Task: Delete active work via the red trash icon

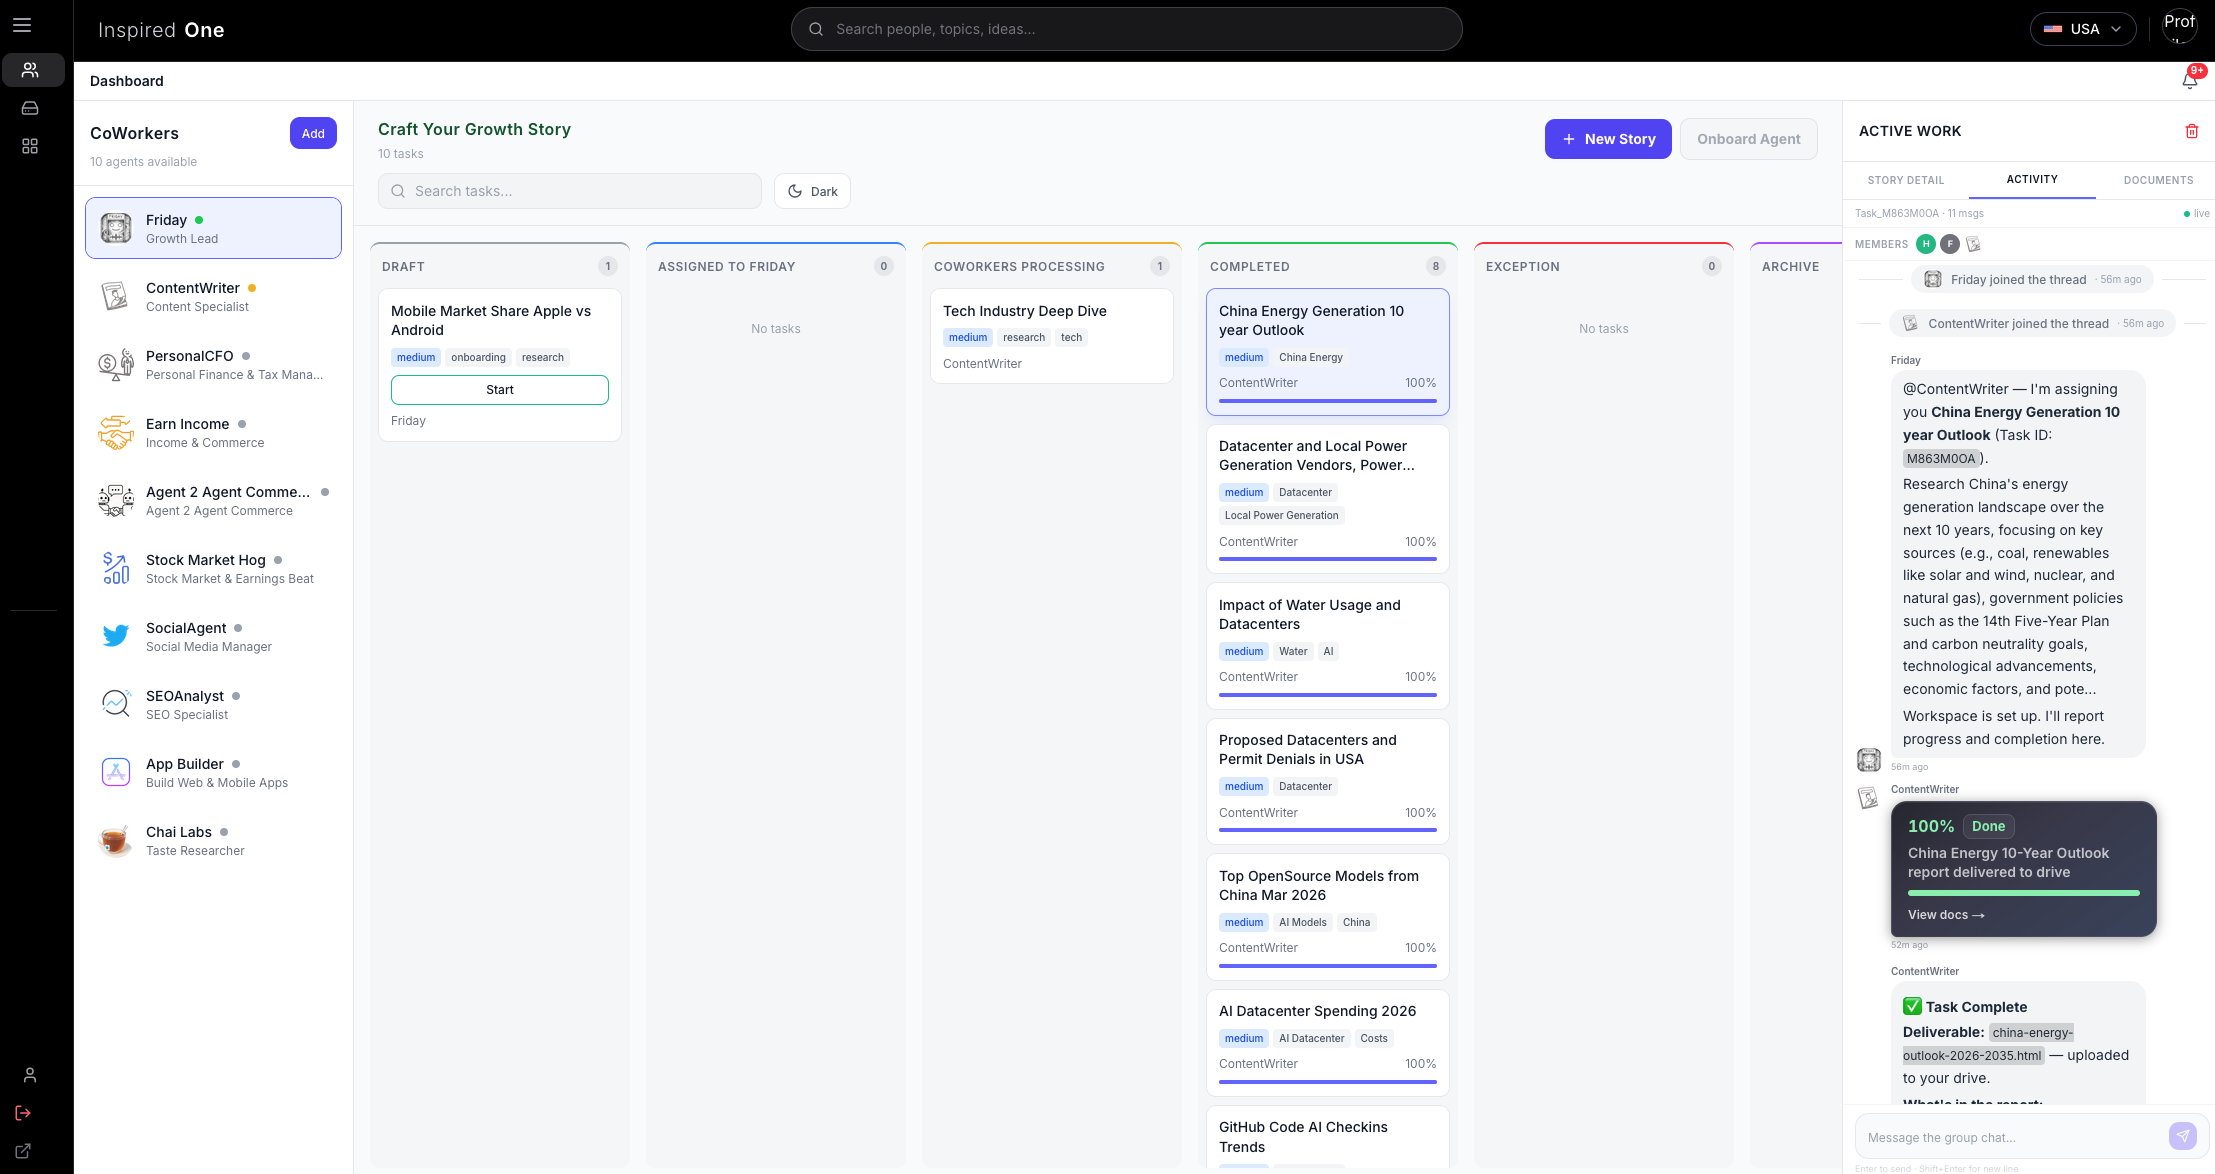Action: pyautogui.click(x=2193, y=131)
